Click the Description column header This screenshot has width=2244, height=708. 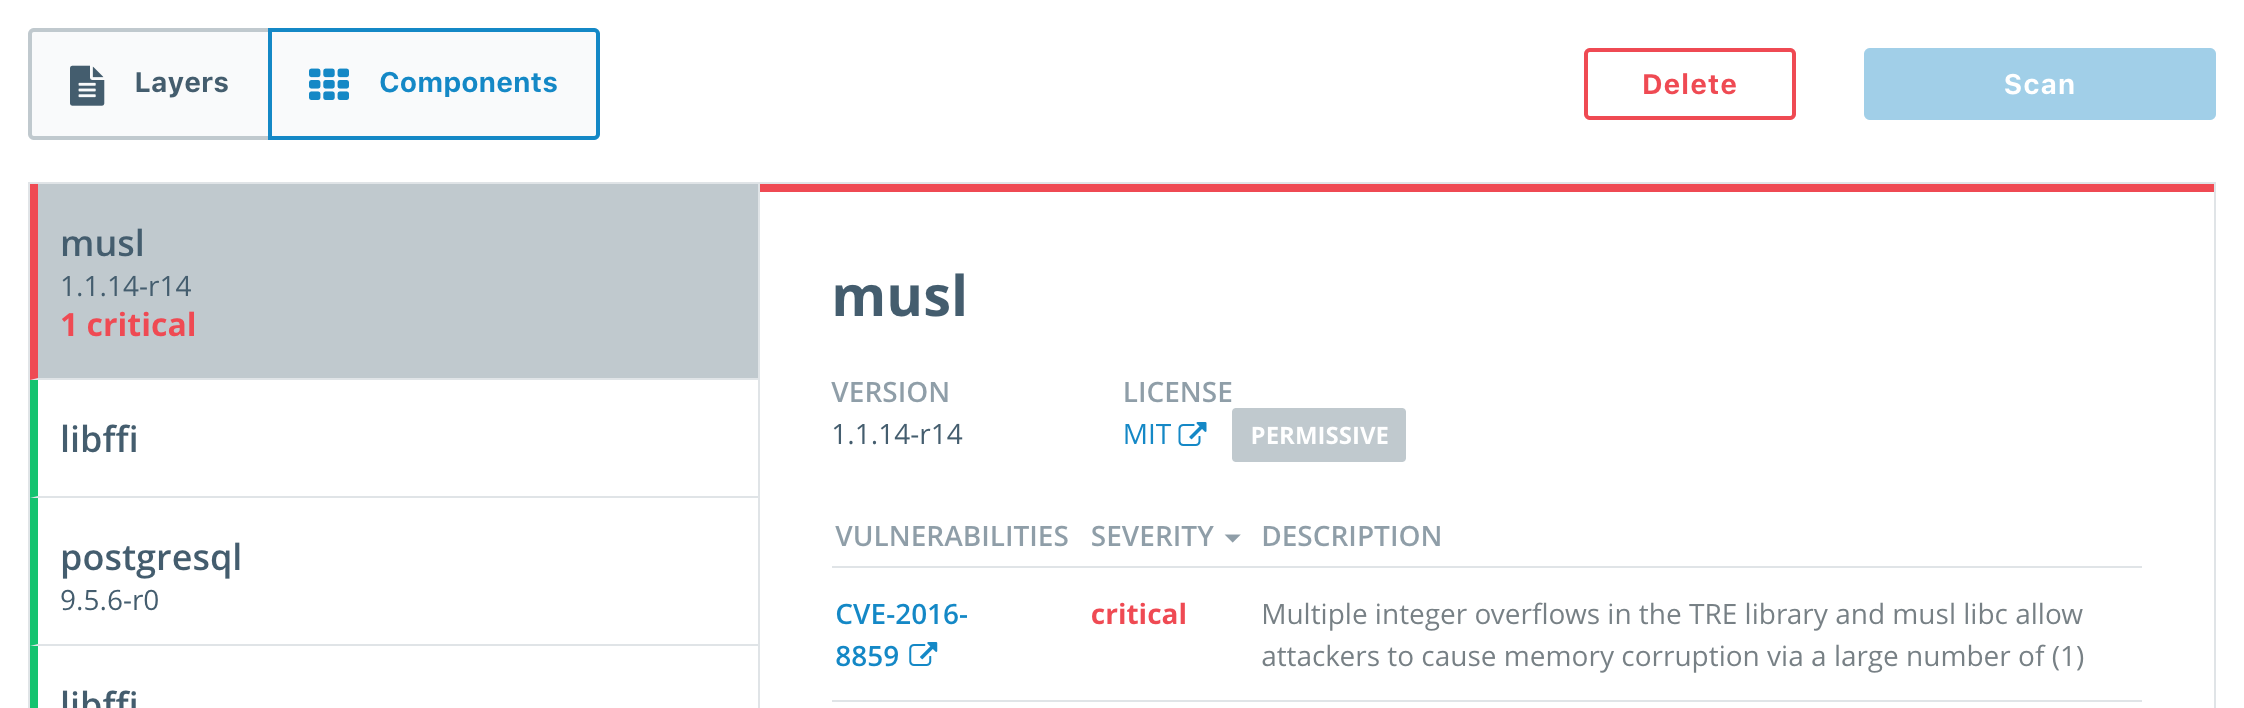click(1351, 536)
